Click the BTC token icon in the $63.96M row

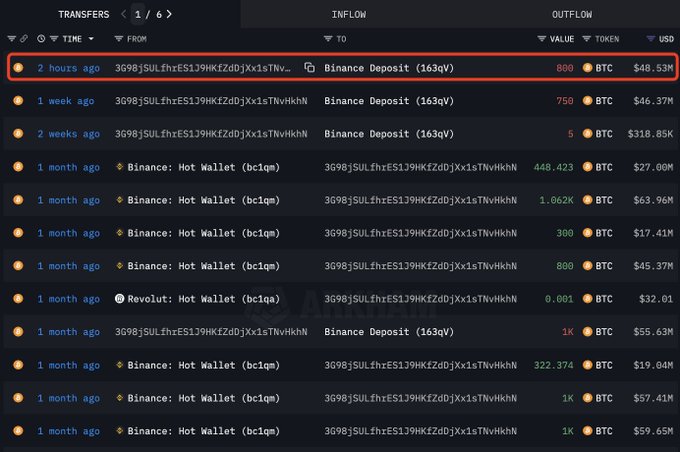click(x=588, y=200)
